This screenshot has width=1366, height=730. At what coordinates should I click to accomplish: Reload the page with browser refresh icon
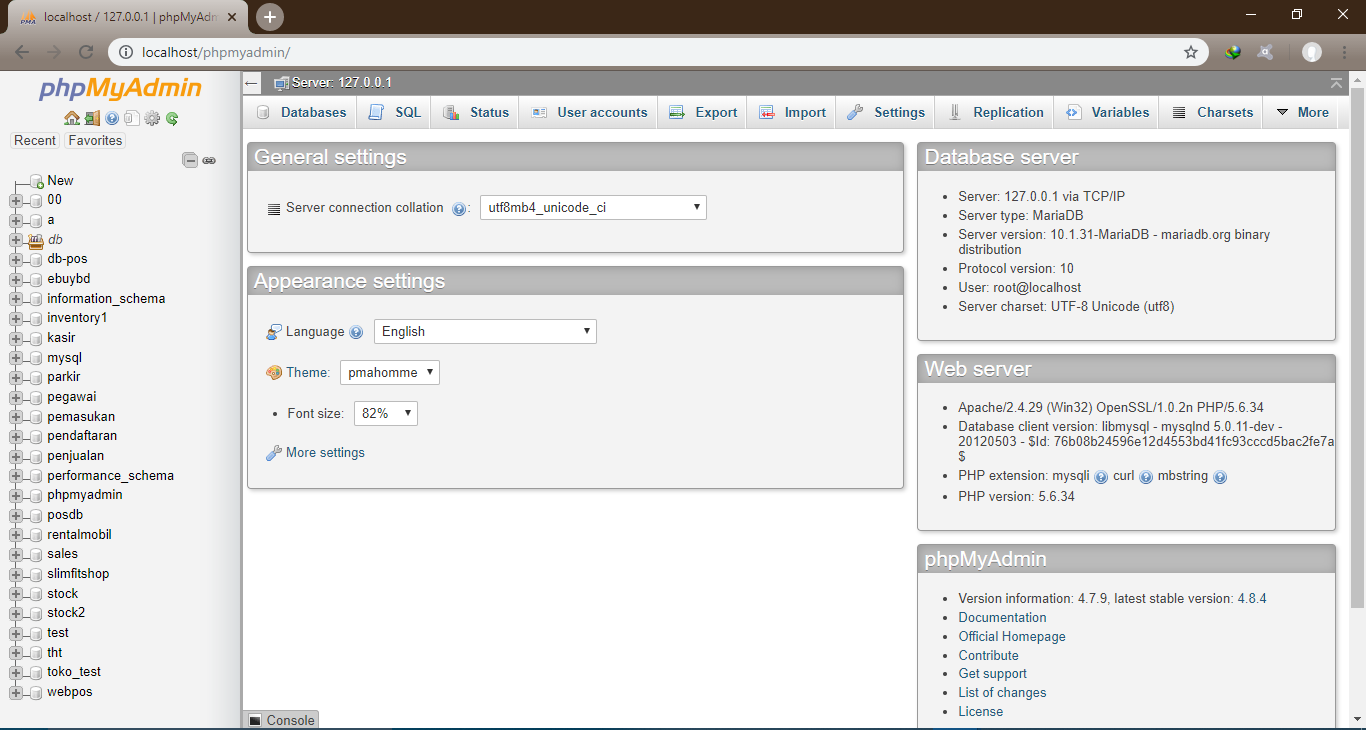pyautogui.click(x=86, y=52)
